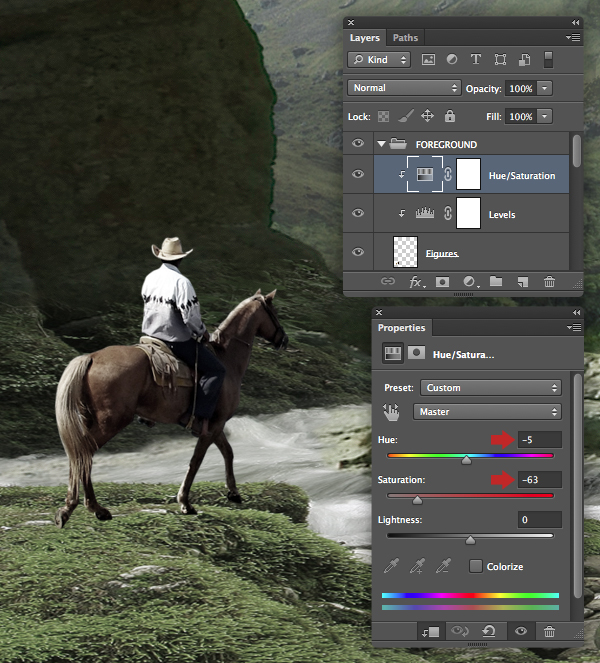Select the Hue/Saturation adjustment icon in Properties
The image size is (600, 663).
393,353
